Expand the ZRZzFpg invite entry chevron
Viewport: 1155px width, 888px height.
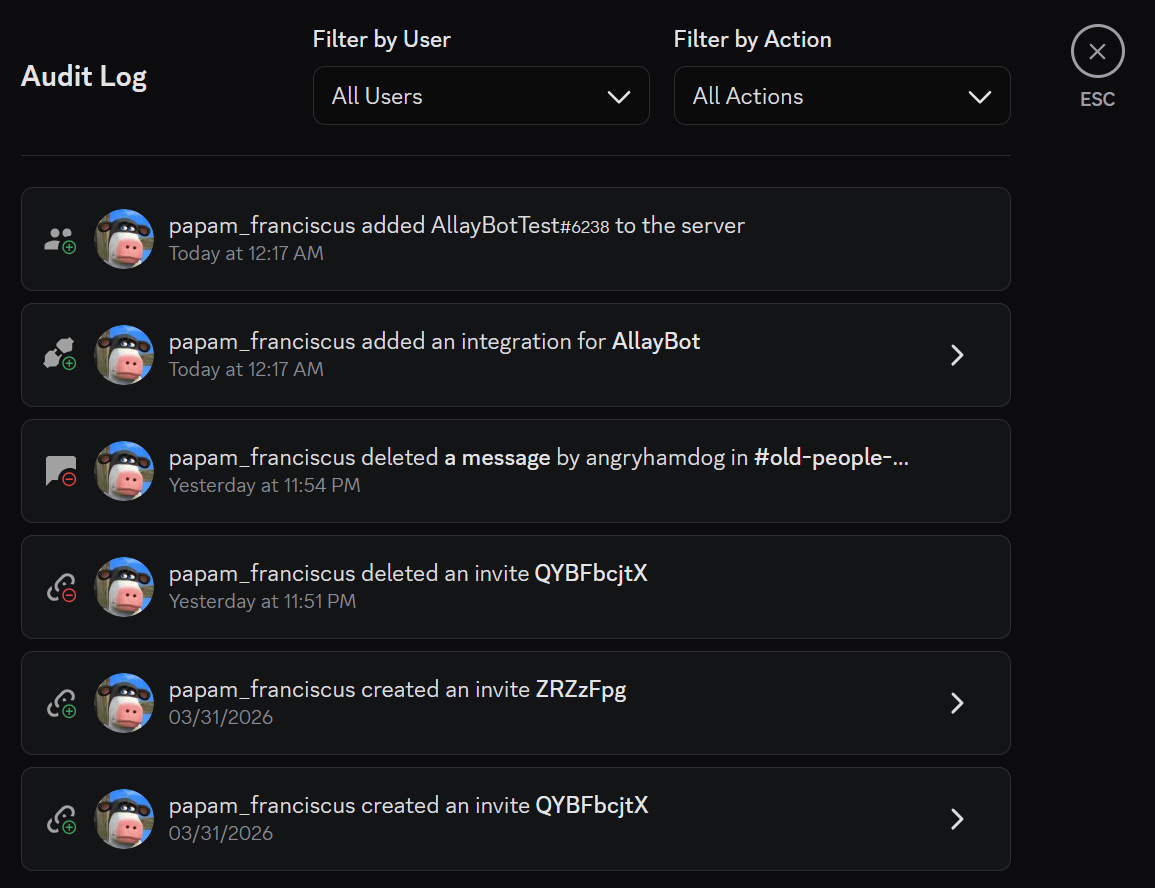957,703
